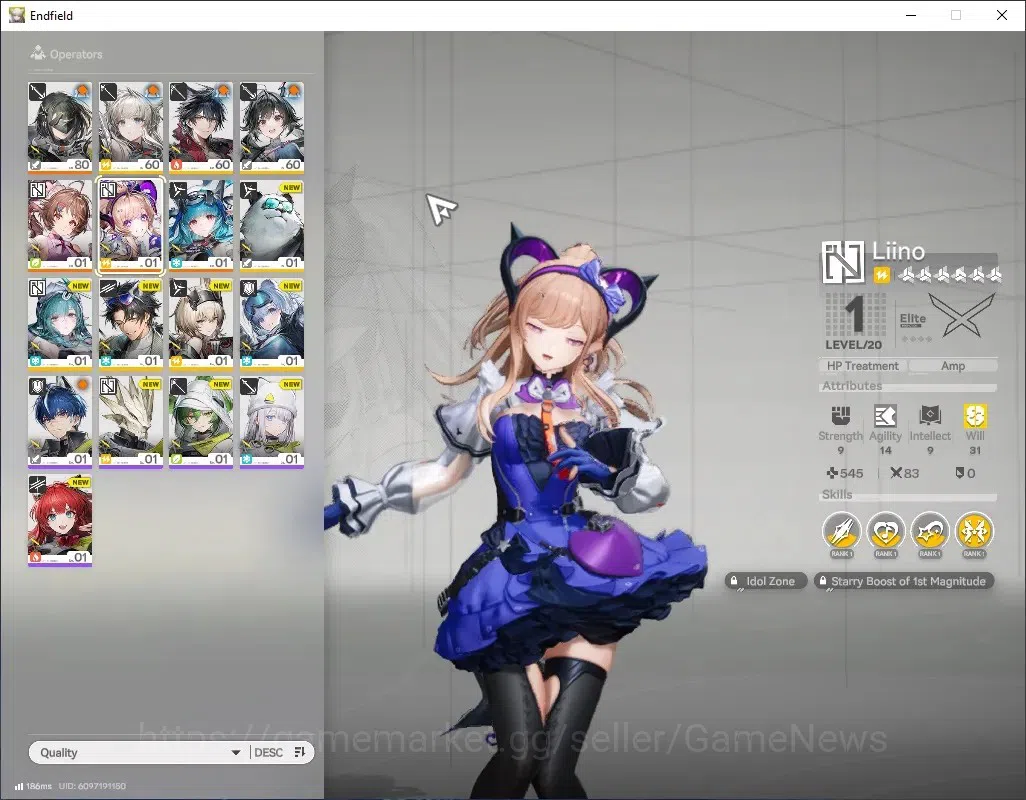Select the blue-haired girl with goggles card

[201, 226]
